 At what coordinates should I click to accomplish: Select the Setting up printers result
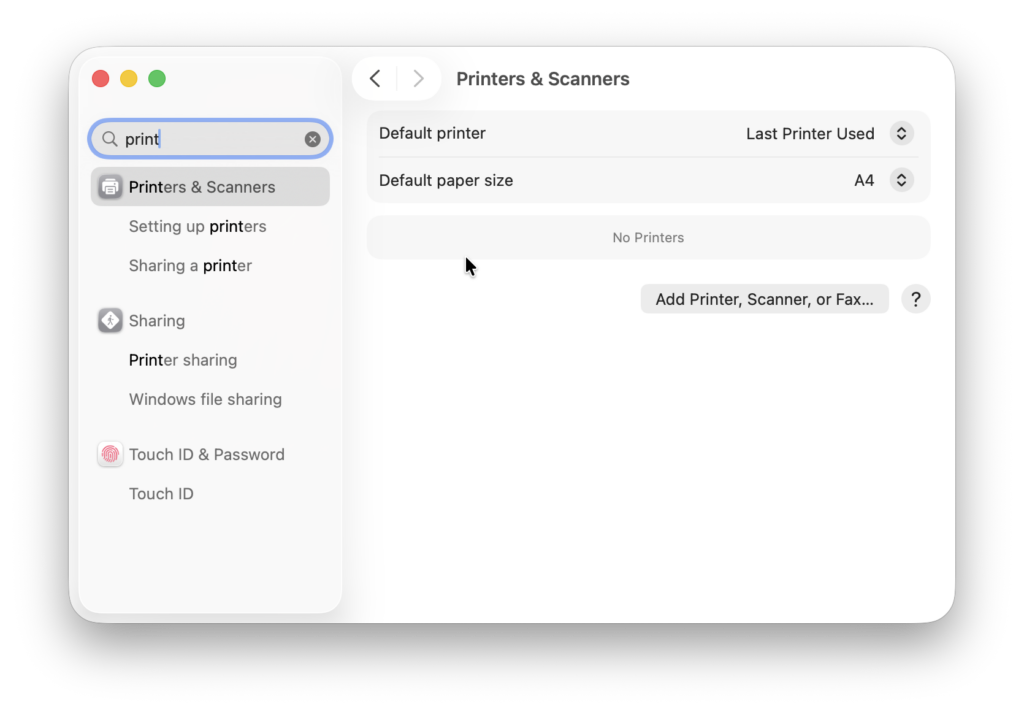click(x=197, y=226)
